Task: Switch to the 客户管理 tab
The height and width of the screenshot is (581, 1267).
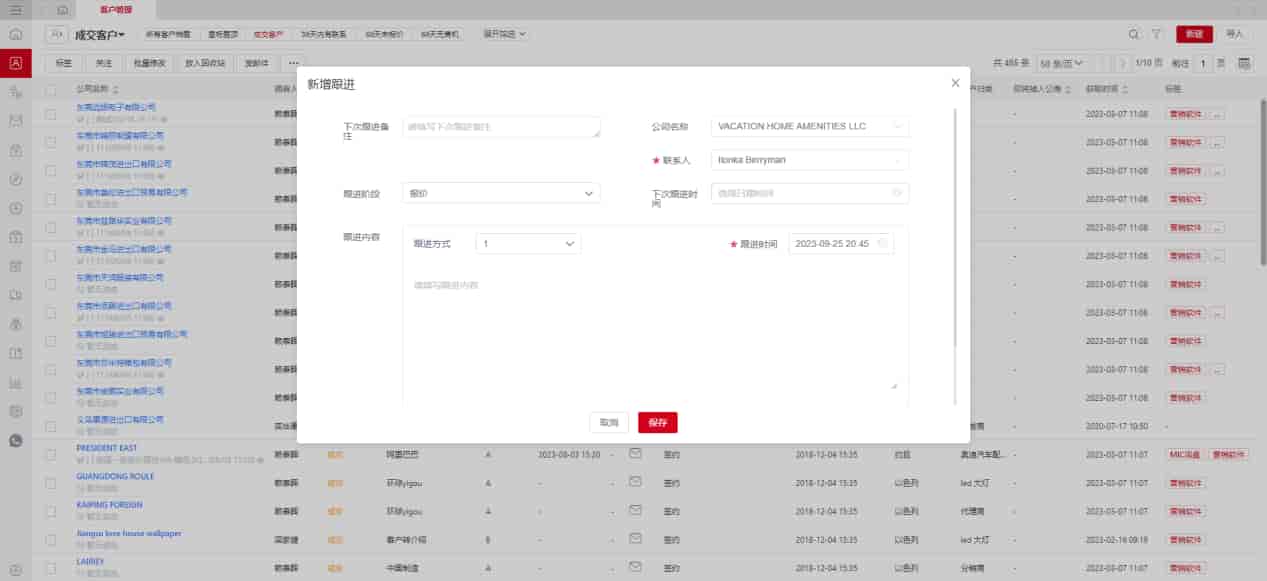Action: (115, 9)
